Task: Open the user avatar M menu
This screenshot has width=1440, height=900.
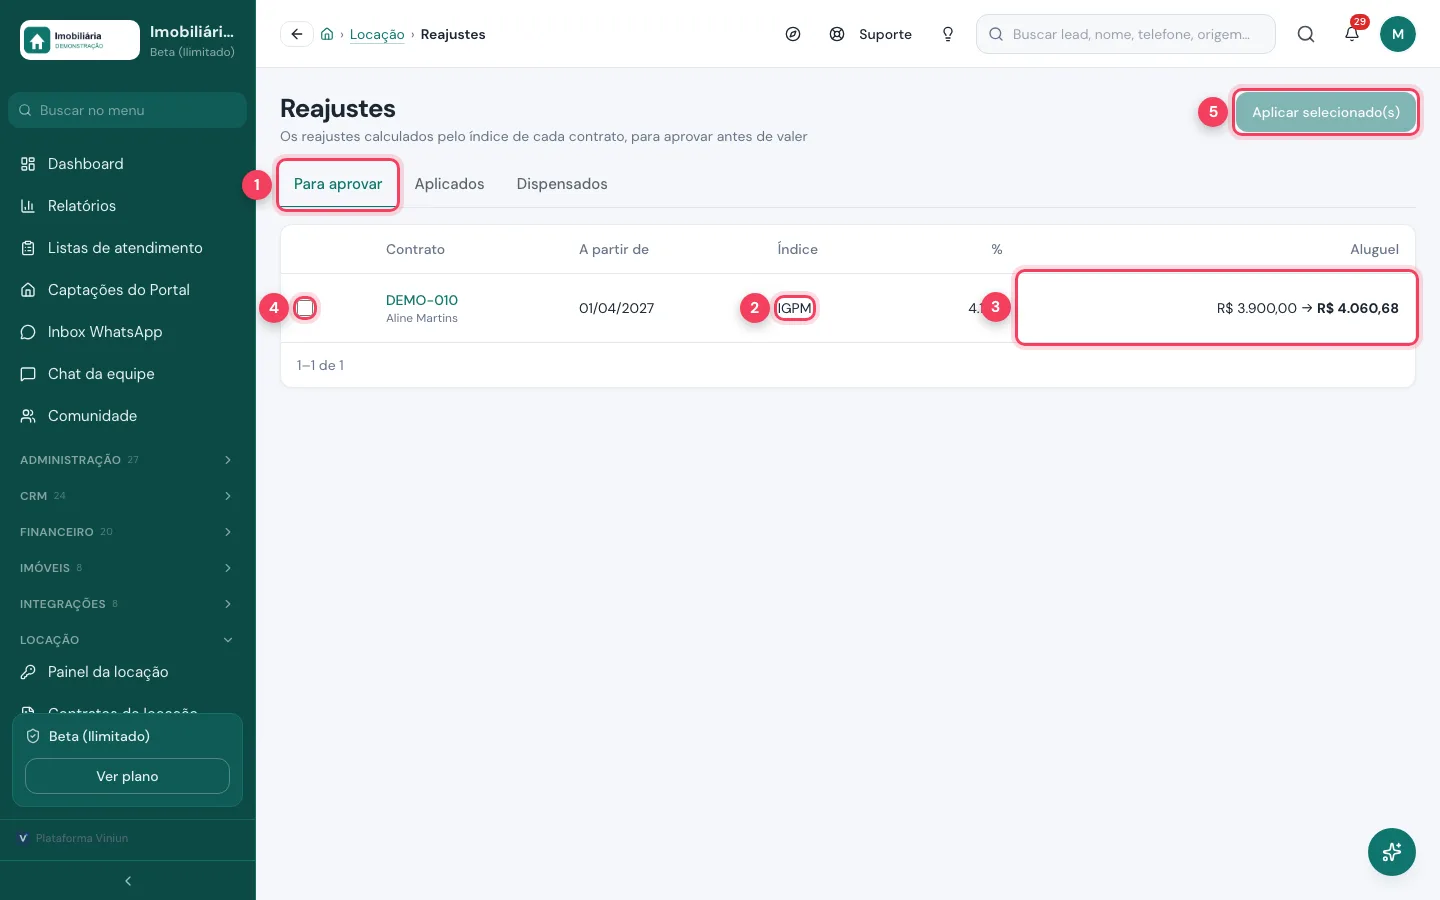Action: pyautogui.click(x=1398, y=34)
